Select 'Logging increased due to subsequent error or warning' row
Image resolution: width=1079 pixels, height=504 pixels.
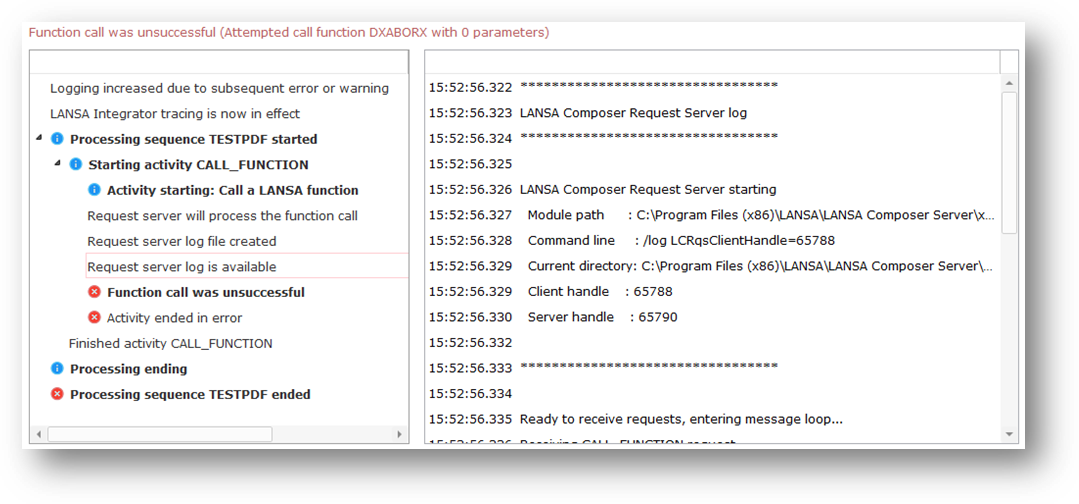220,88
